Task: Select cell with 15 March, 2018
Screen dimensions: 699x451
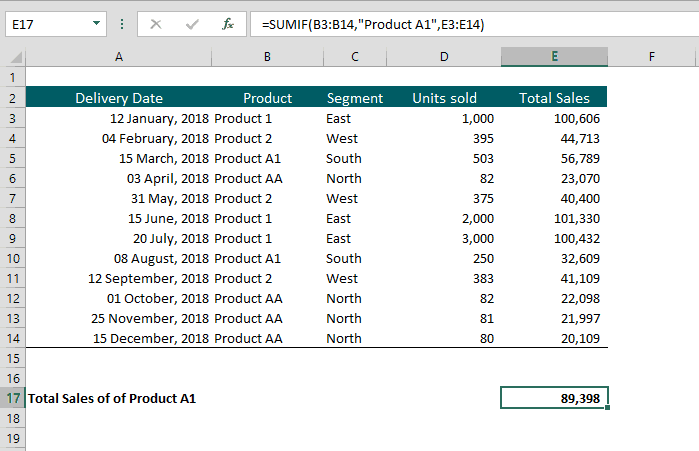Action: point(119,159)
